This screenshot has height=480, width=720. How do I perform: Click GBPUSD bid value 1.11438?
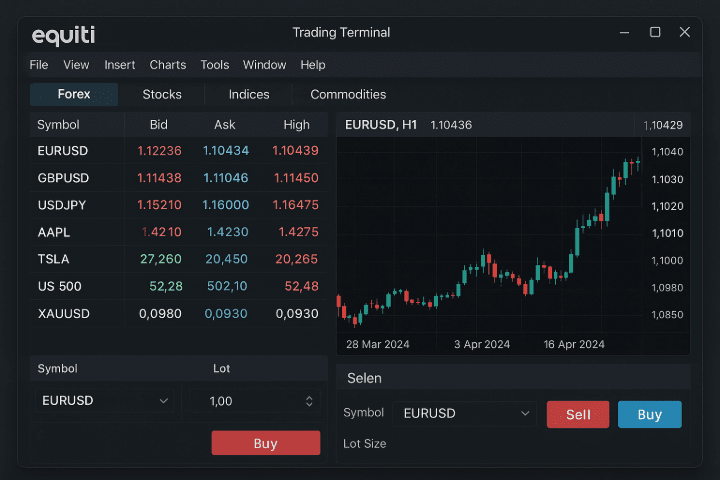pos(159,178)
